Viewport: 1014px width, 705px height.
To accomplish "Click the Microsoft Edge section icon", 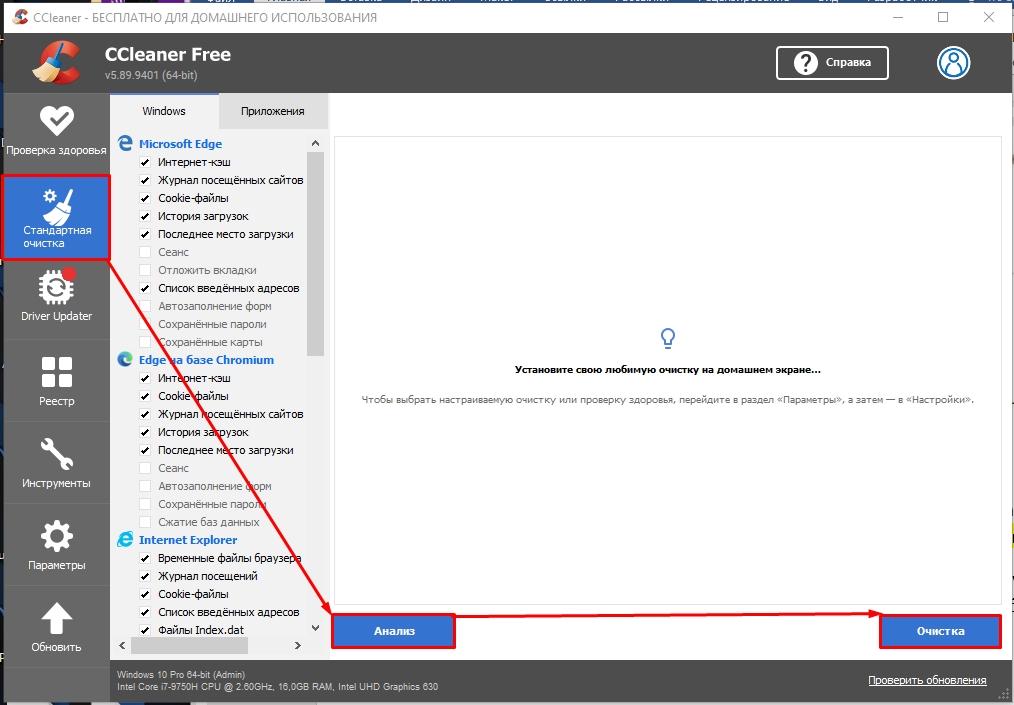I will point(125,143).
